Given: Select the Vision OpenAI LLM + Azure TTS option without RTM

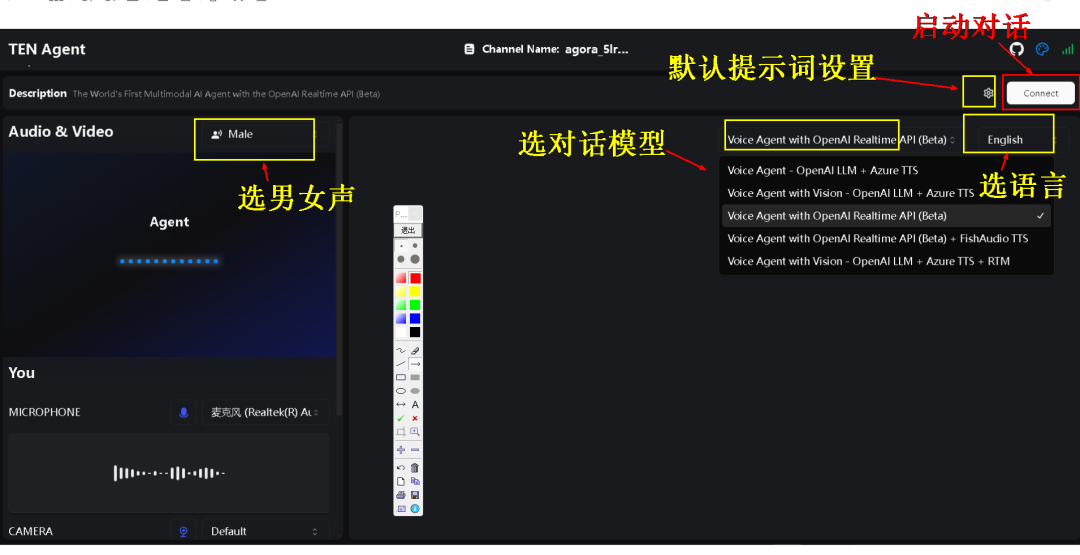Looking at the screenshot, I should point(886,193).
